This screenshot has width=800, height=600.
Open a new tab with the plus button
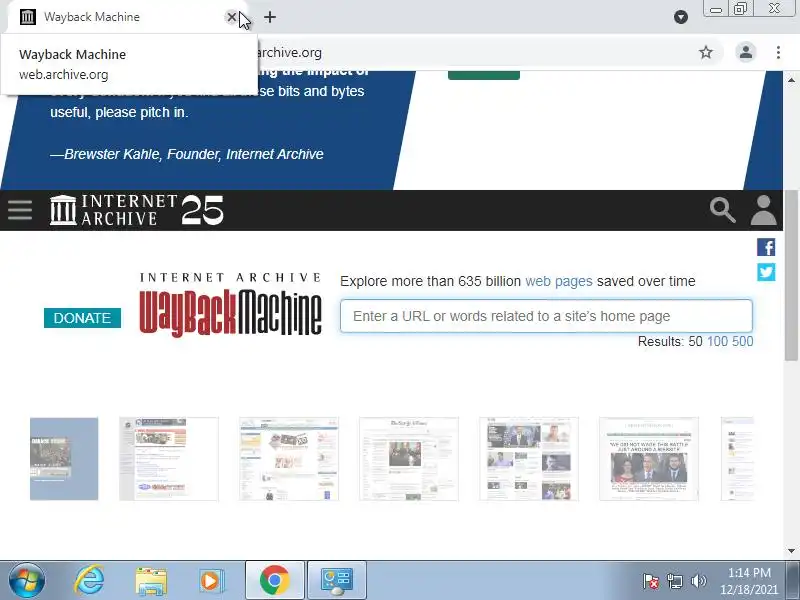[270, 17]
